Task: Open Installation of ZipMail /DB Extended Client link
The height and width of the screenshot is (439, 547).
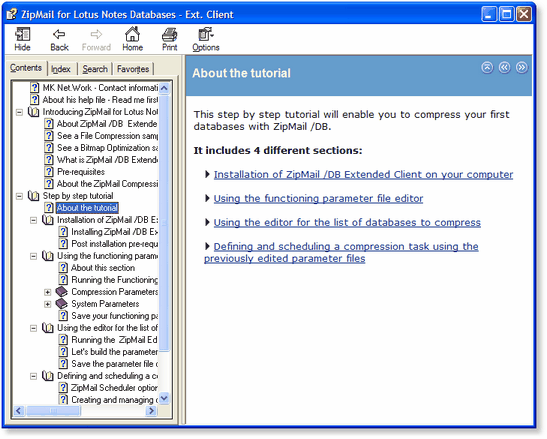Action: click(363, 174)
